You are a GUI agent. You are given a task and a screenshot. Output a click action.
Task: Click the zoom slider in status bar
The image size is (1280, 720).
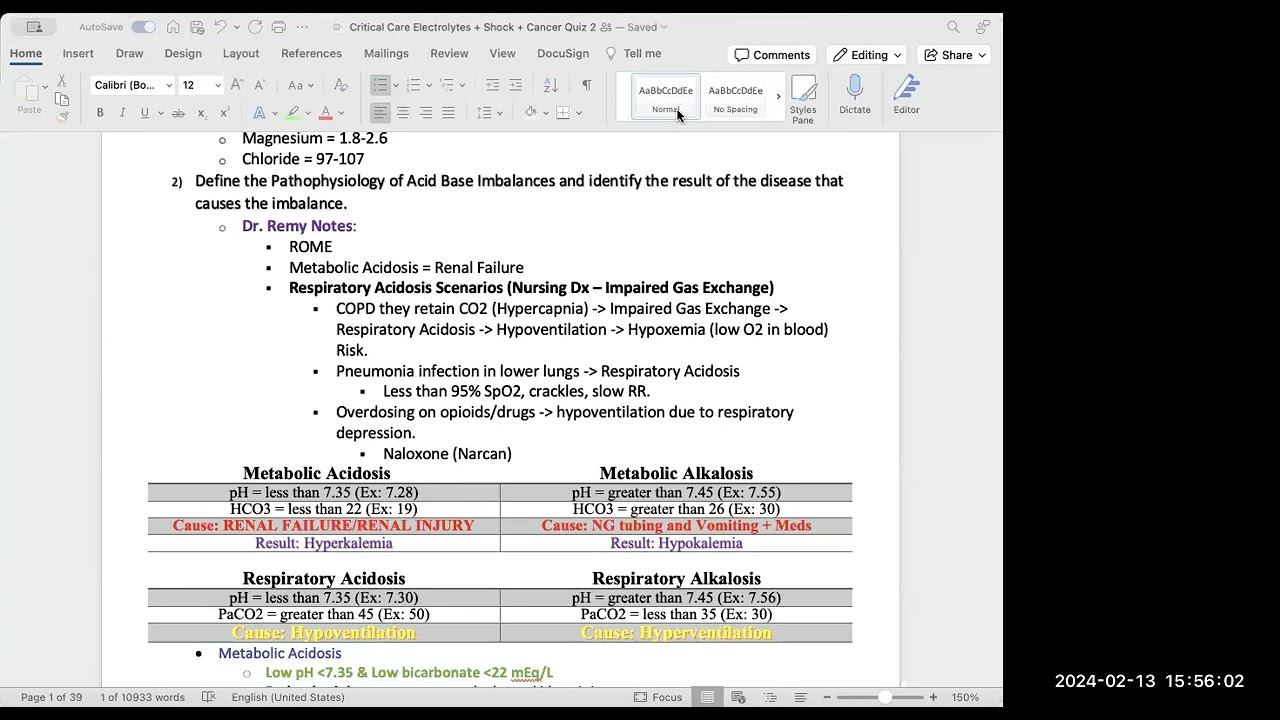click(x=885, y=697)
